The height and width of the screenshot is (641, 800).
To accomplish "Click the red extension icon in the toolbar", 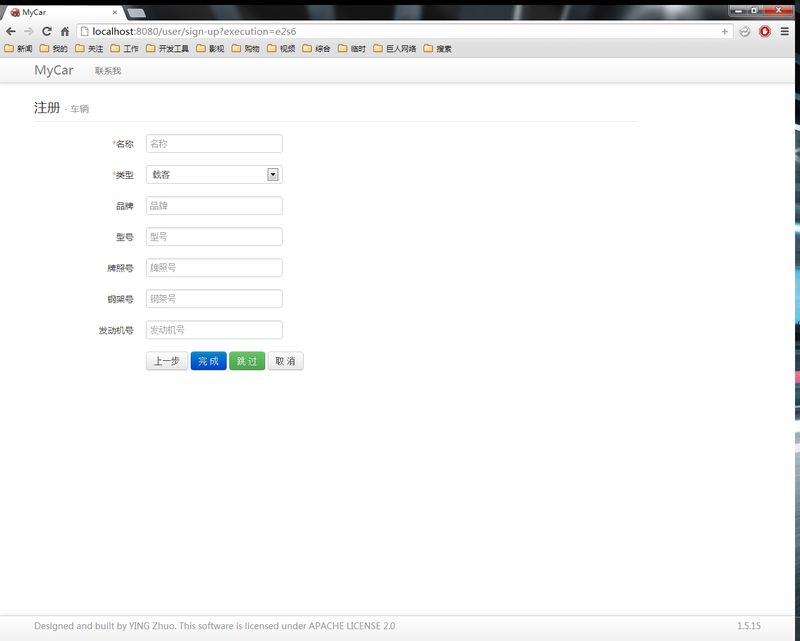I will point(765,32).
